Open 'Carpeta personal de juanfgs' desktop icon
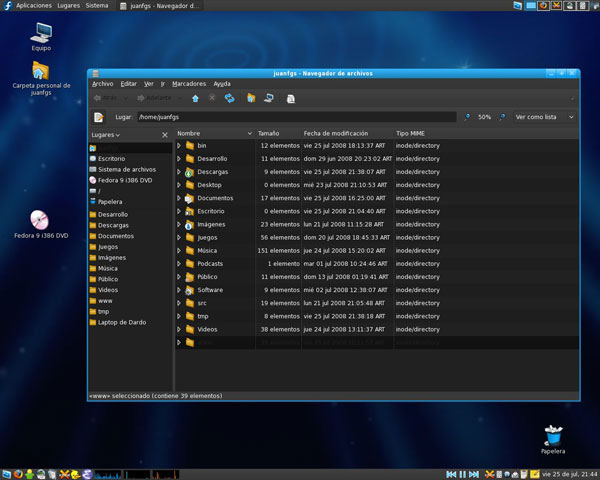 [x=41, y=78]
